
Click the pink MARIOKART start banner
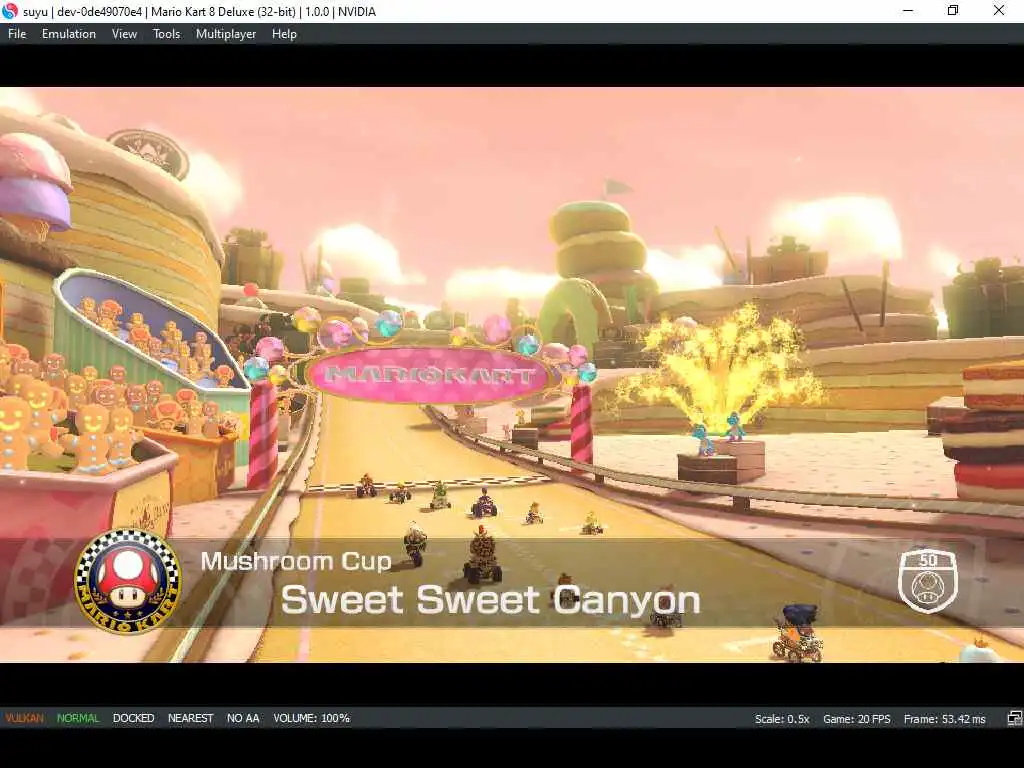(429, 375)
